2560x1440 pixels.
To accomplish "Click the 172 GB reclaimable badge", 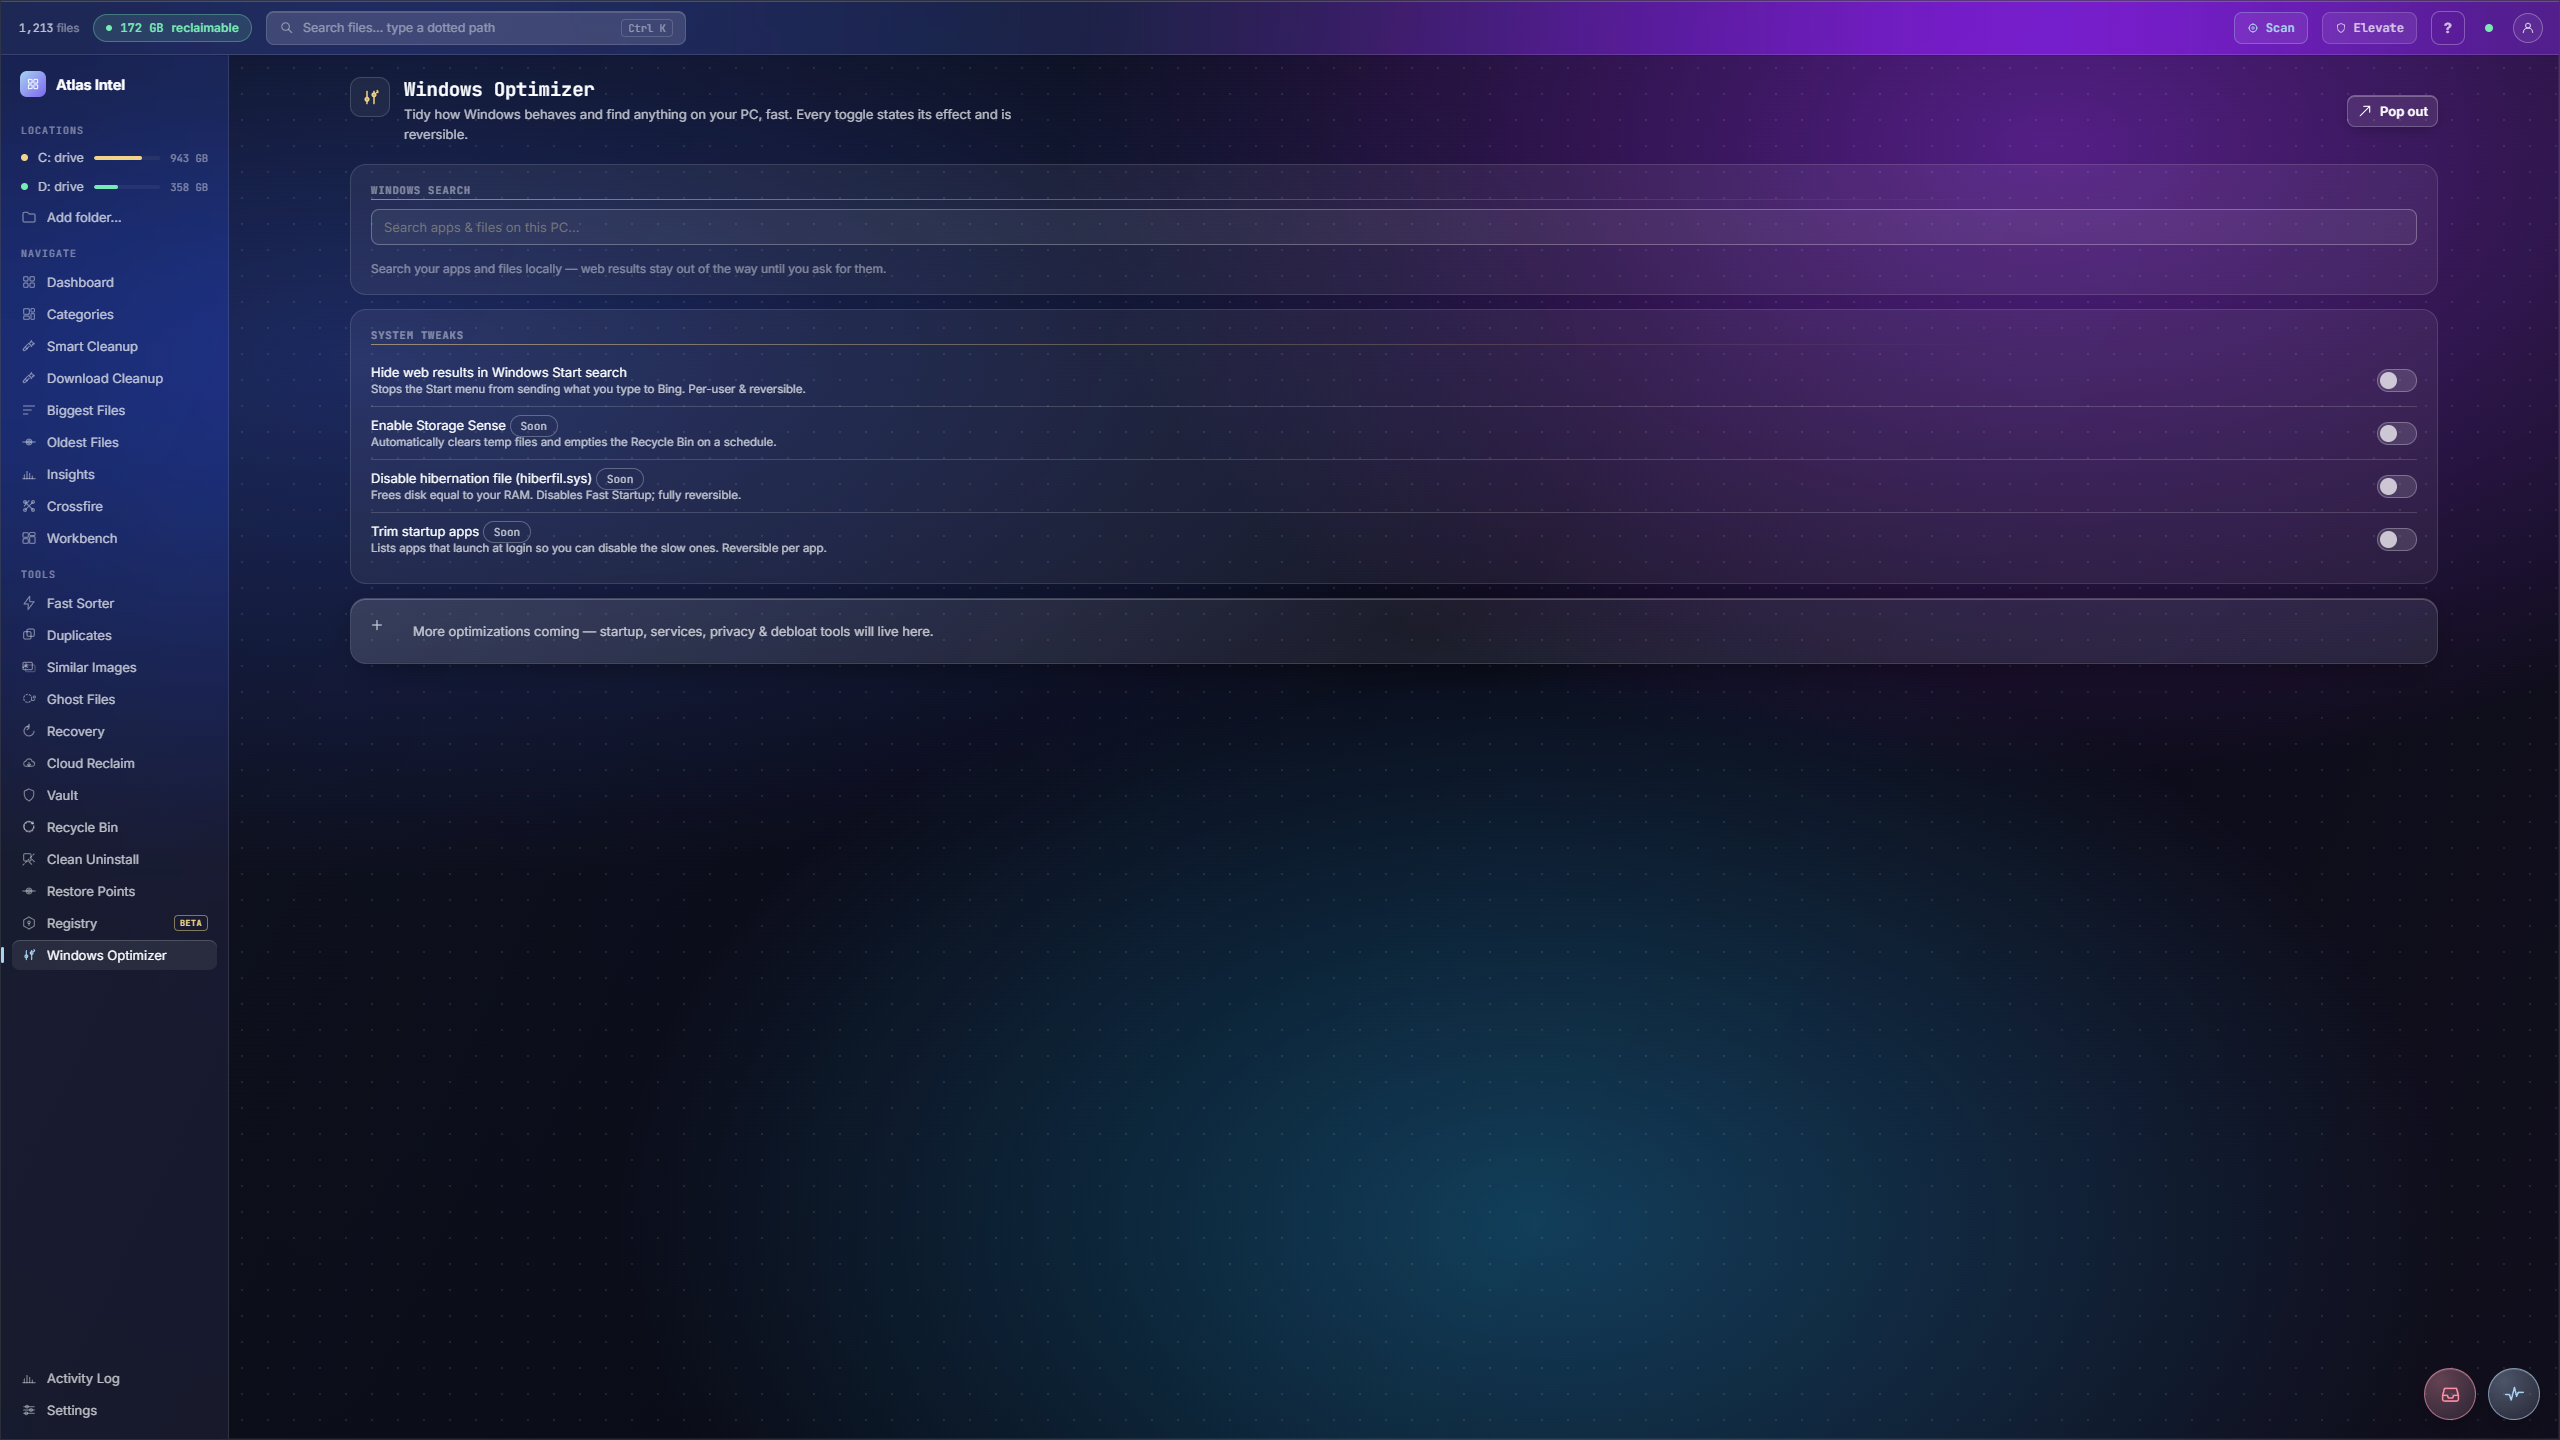I will pos(172,28).
